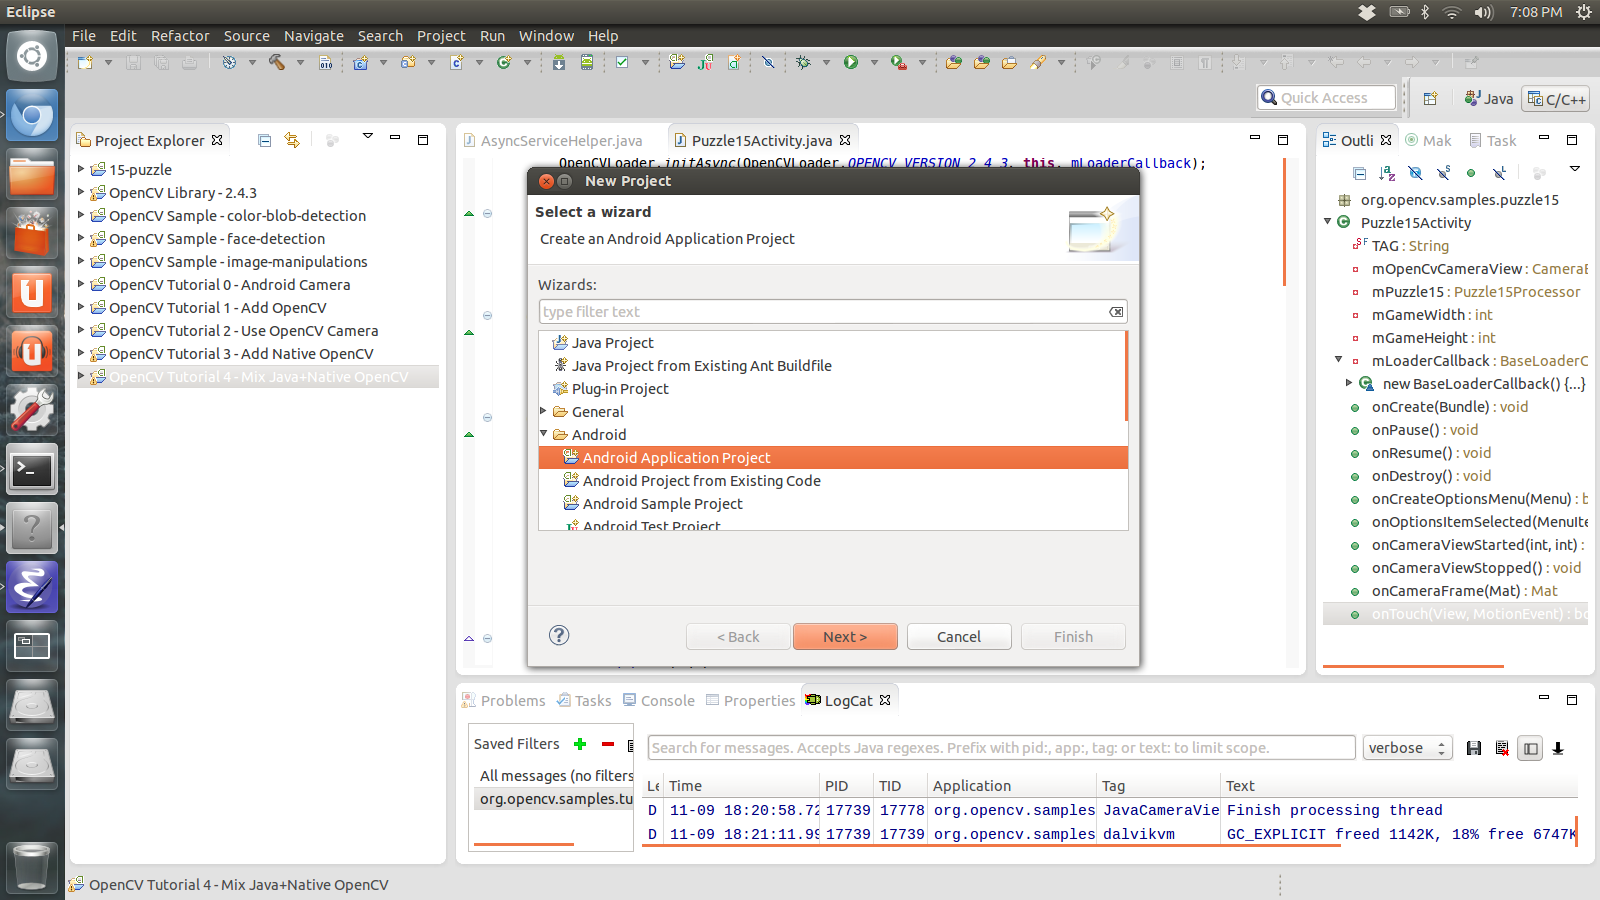Toggle Hide Non-Public Members green dot

click(1471, 173)
